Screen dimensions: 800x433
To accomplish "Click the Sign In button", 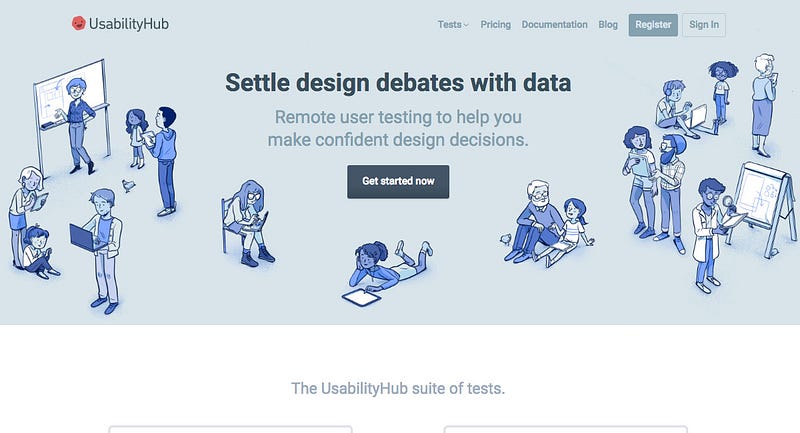I will coord(704,25).
